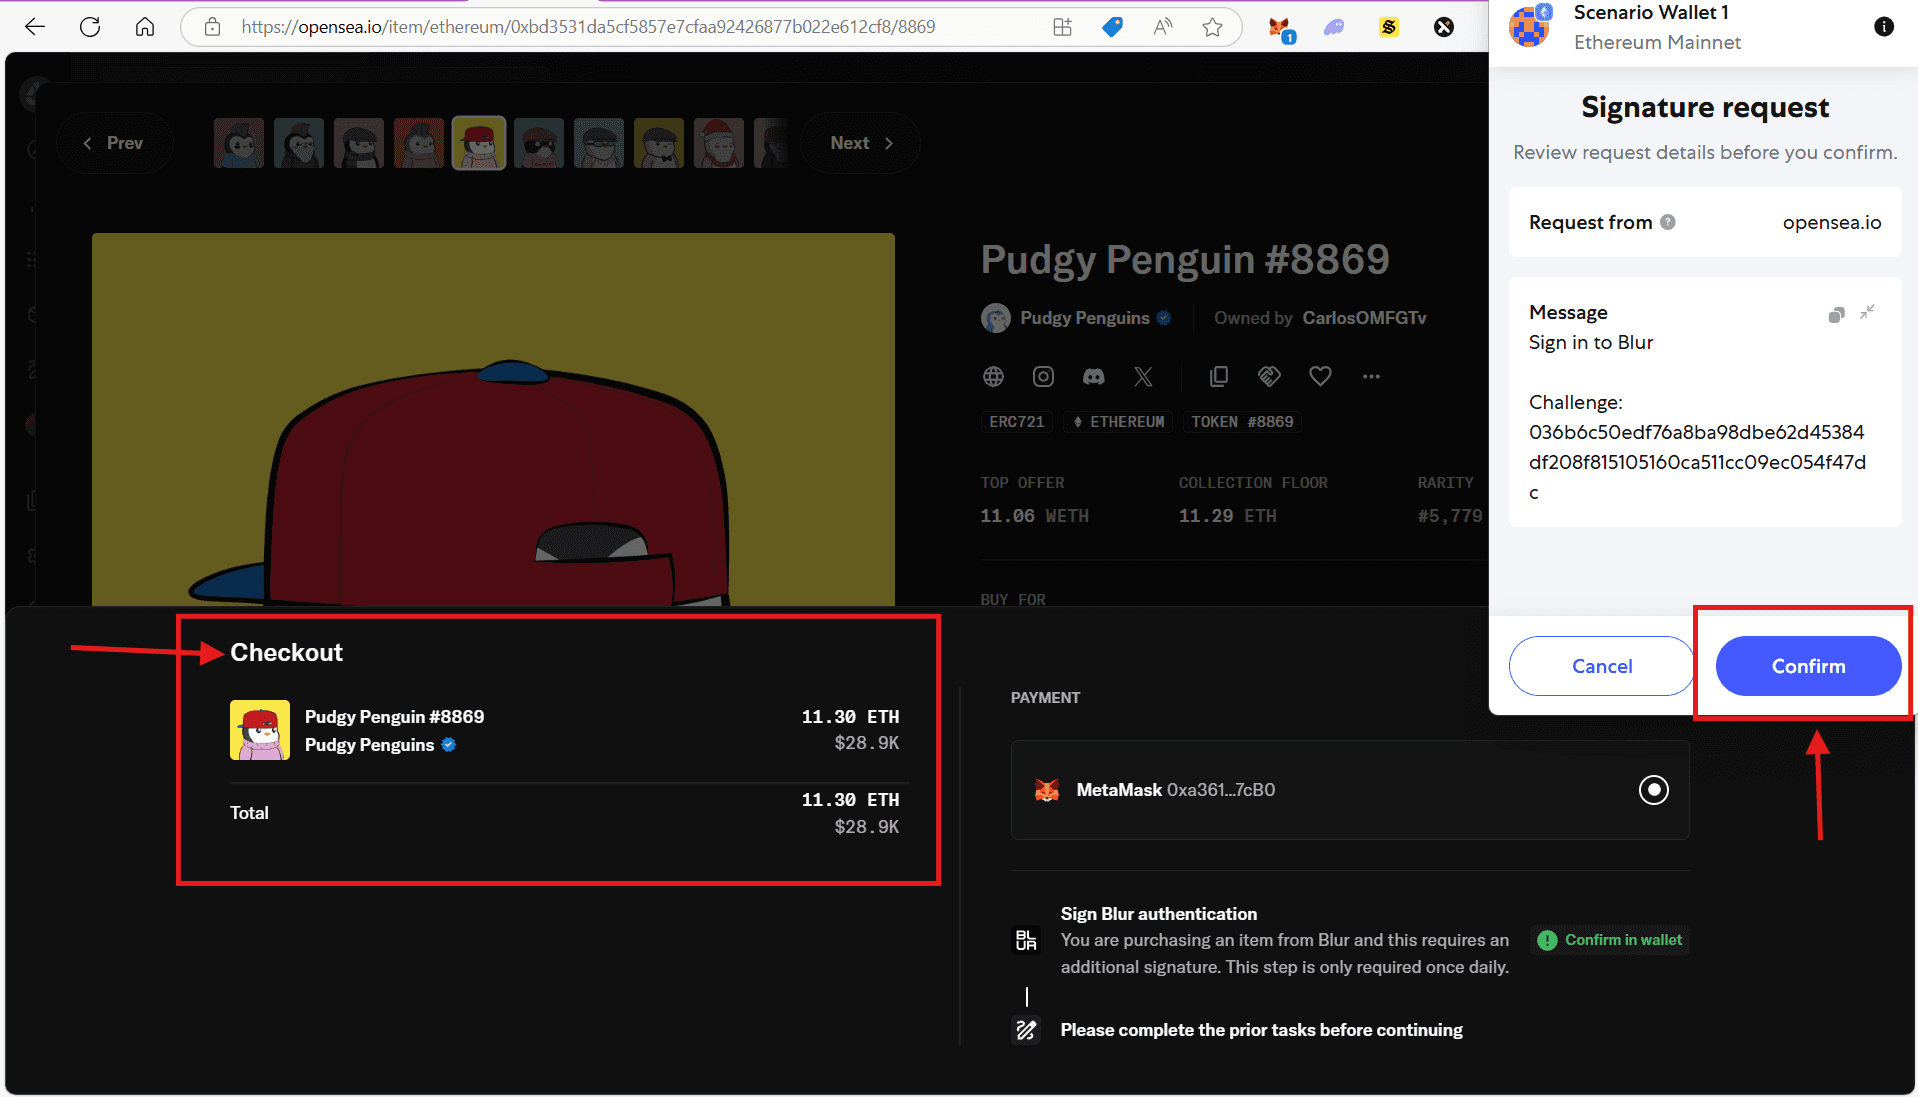Favorite the item with the heart icon
The width and height of the screenshot is (1918, 1097).
(1320, 376)
